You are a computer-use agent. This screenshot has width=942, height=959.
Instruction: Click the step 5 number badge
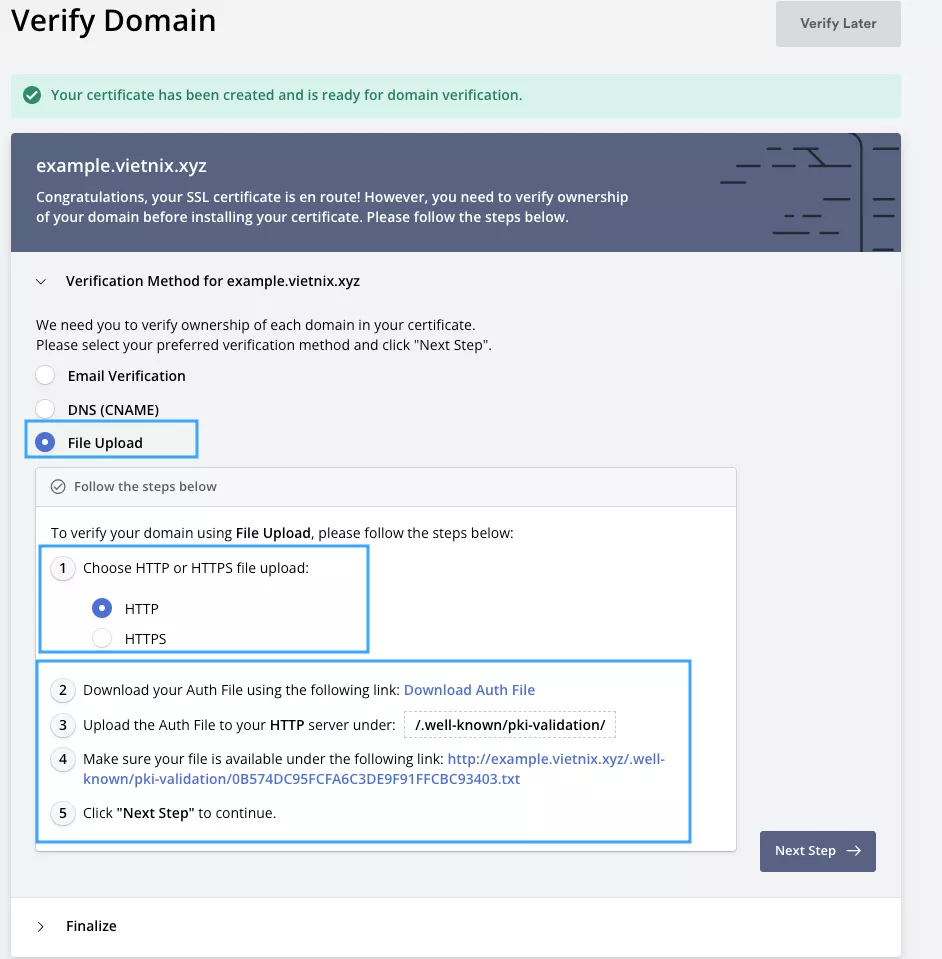pyautogui.click(x=63, y=813)
